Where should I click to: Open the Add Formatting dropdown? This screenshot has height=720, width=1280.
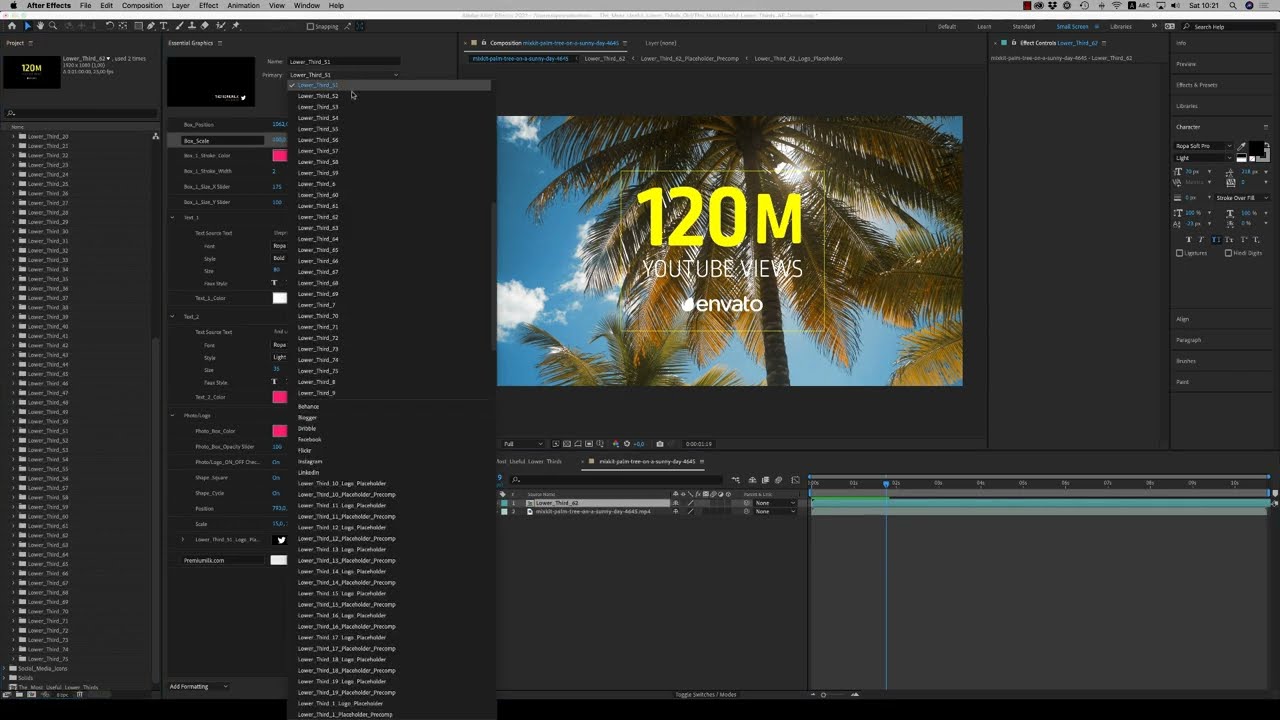click(x=199, y=686)
